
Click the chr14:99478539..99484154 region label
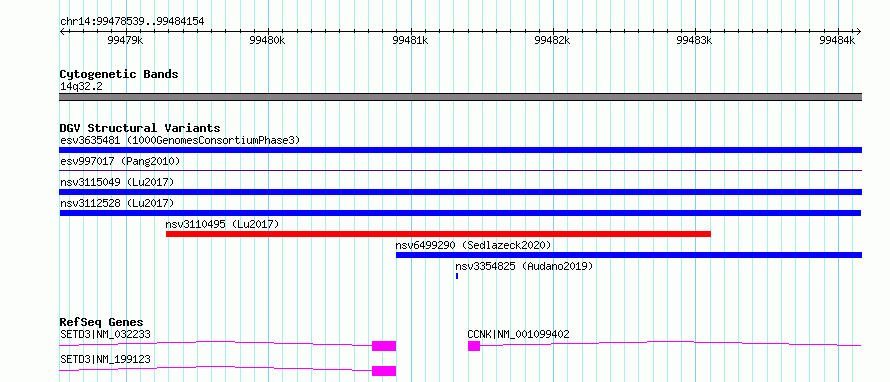[132, 22]
